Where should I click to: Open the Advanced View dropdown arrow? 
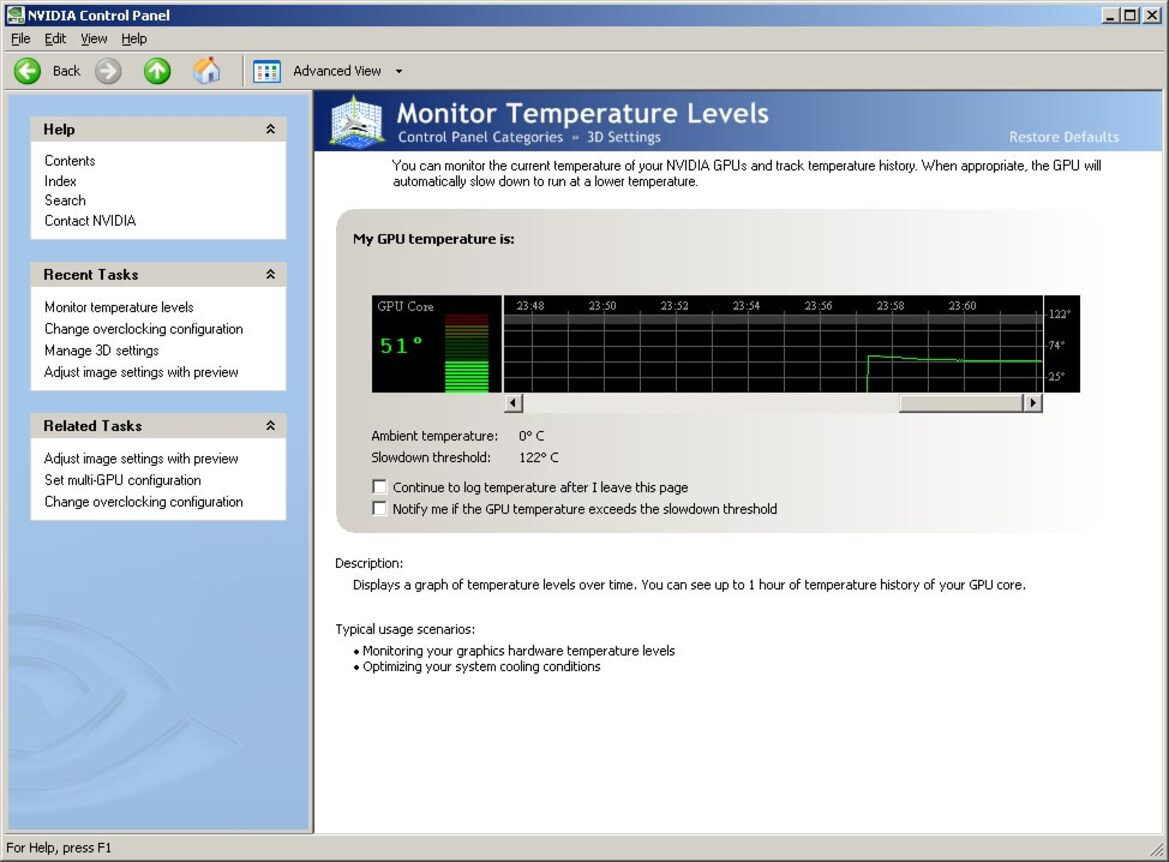(399, 72)
